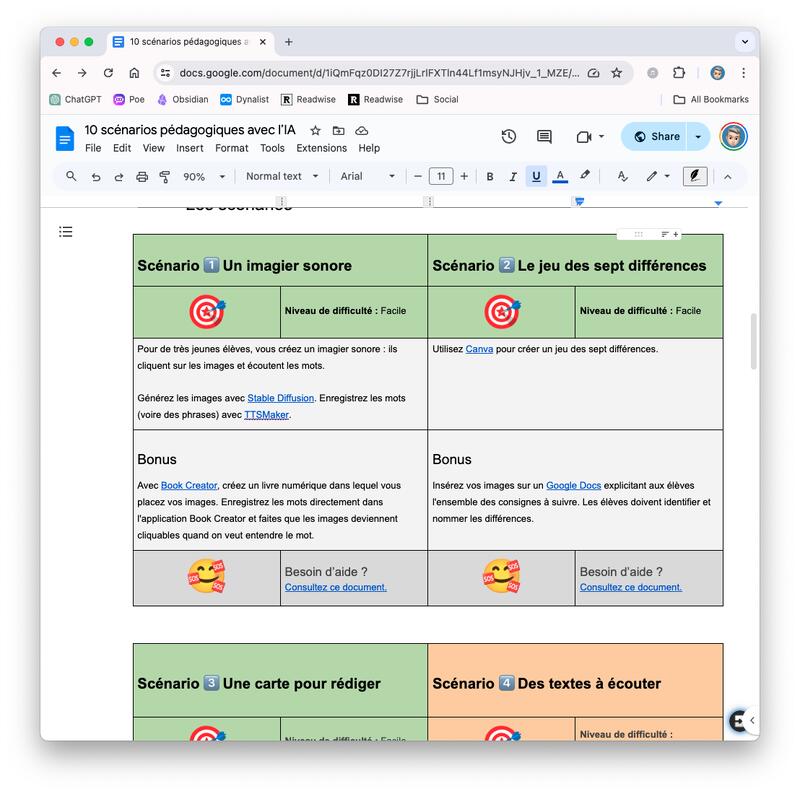The height and width of the screenshot is (794, 800).
Task: Open comments panel icon
Action: pyautogui.click(x=544, y=136)
